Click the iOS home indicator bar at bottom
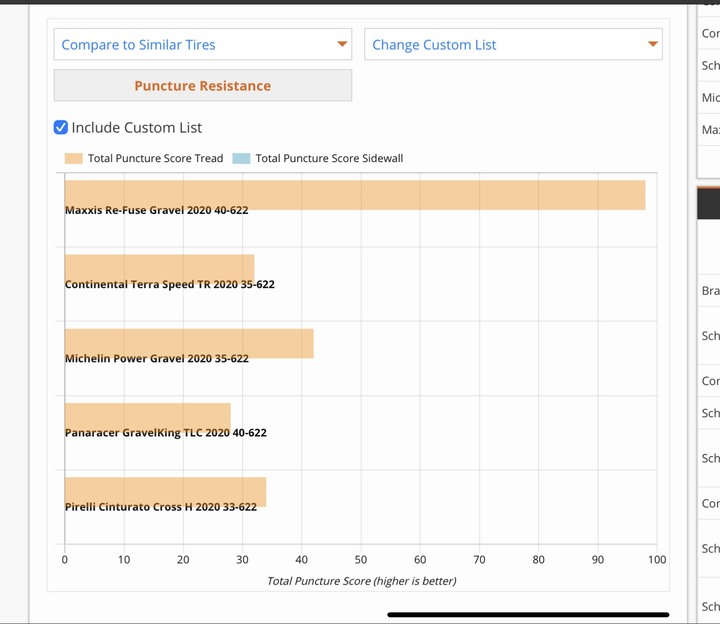Viewport: 720px width, 624px height. [528, 614]
